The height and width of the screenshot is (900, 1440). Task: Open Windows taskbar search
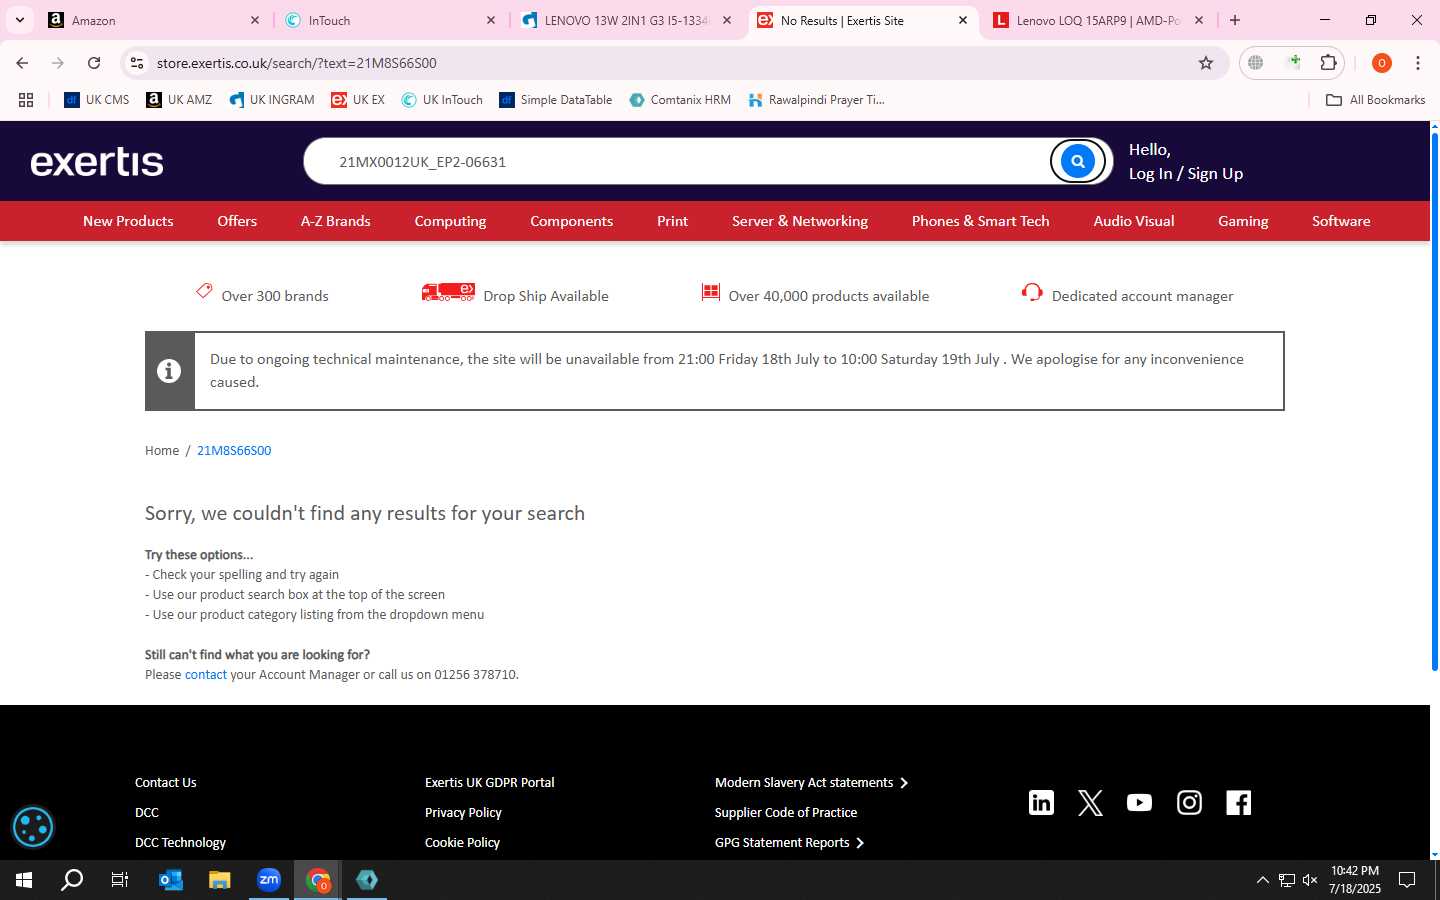(x=72, y=880)
